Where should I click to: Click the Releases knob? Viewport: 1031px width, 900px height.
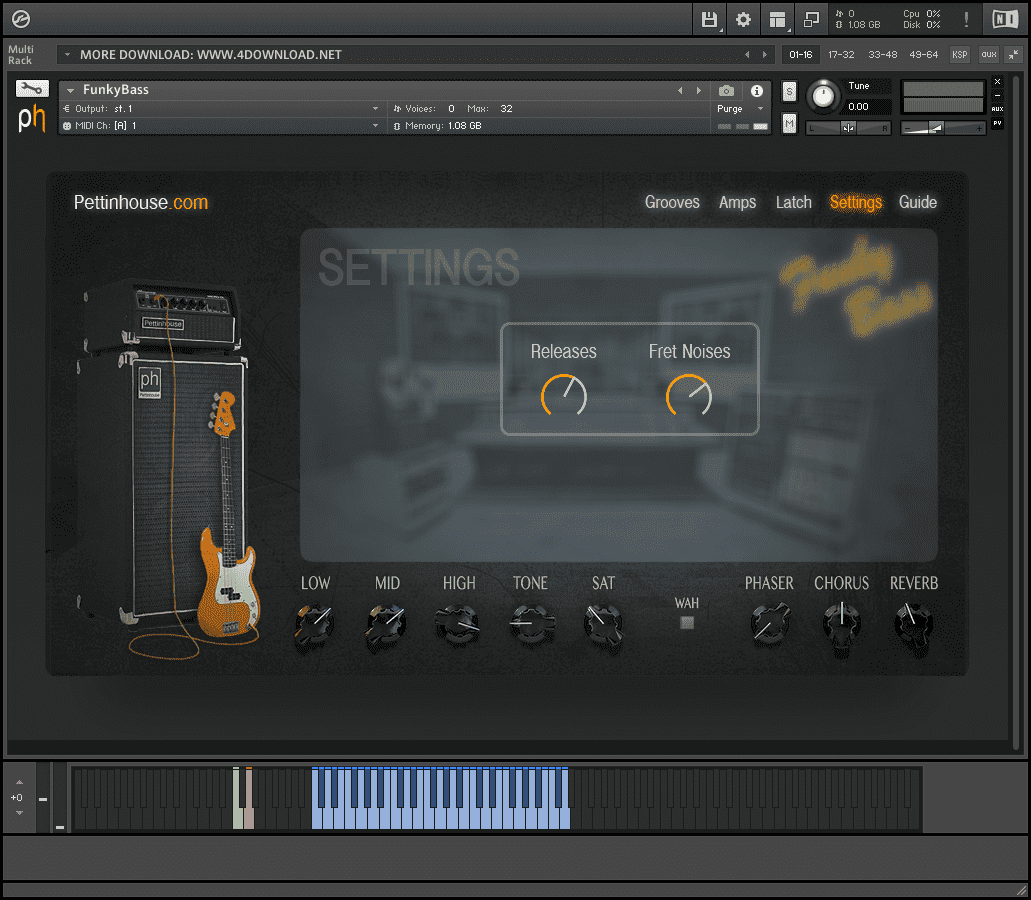click(563, 396)
